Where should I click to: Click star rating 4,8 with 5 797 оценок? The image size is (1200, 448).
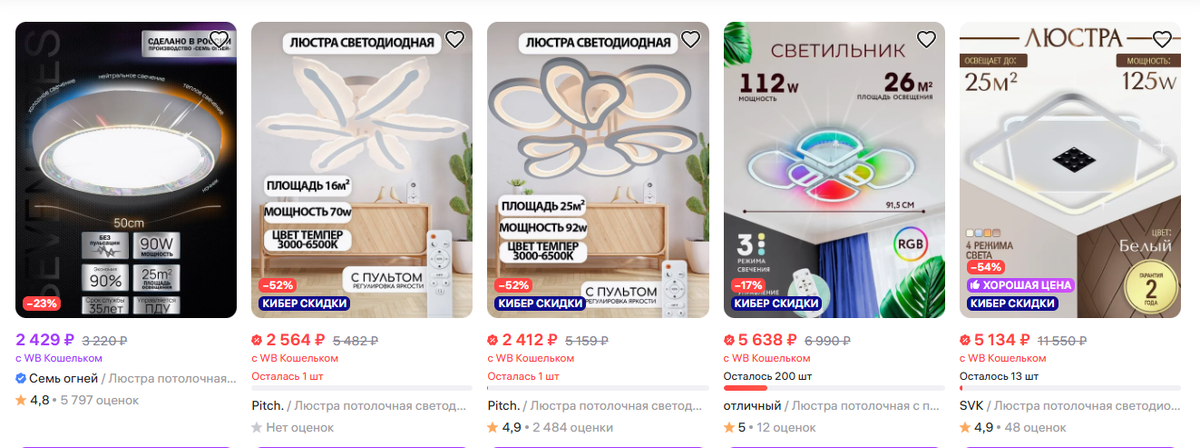coord(77,400)
